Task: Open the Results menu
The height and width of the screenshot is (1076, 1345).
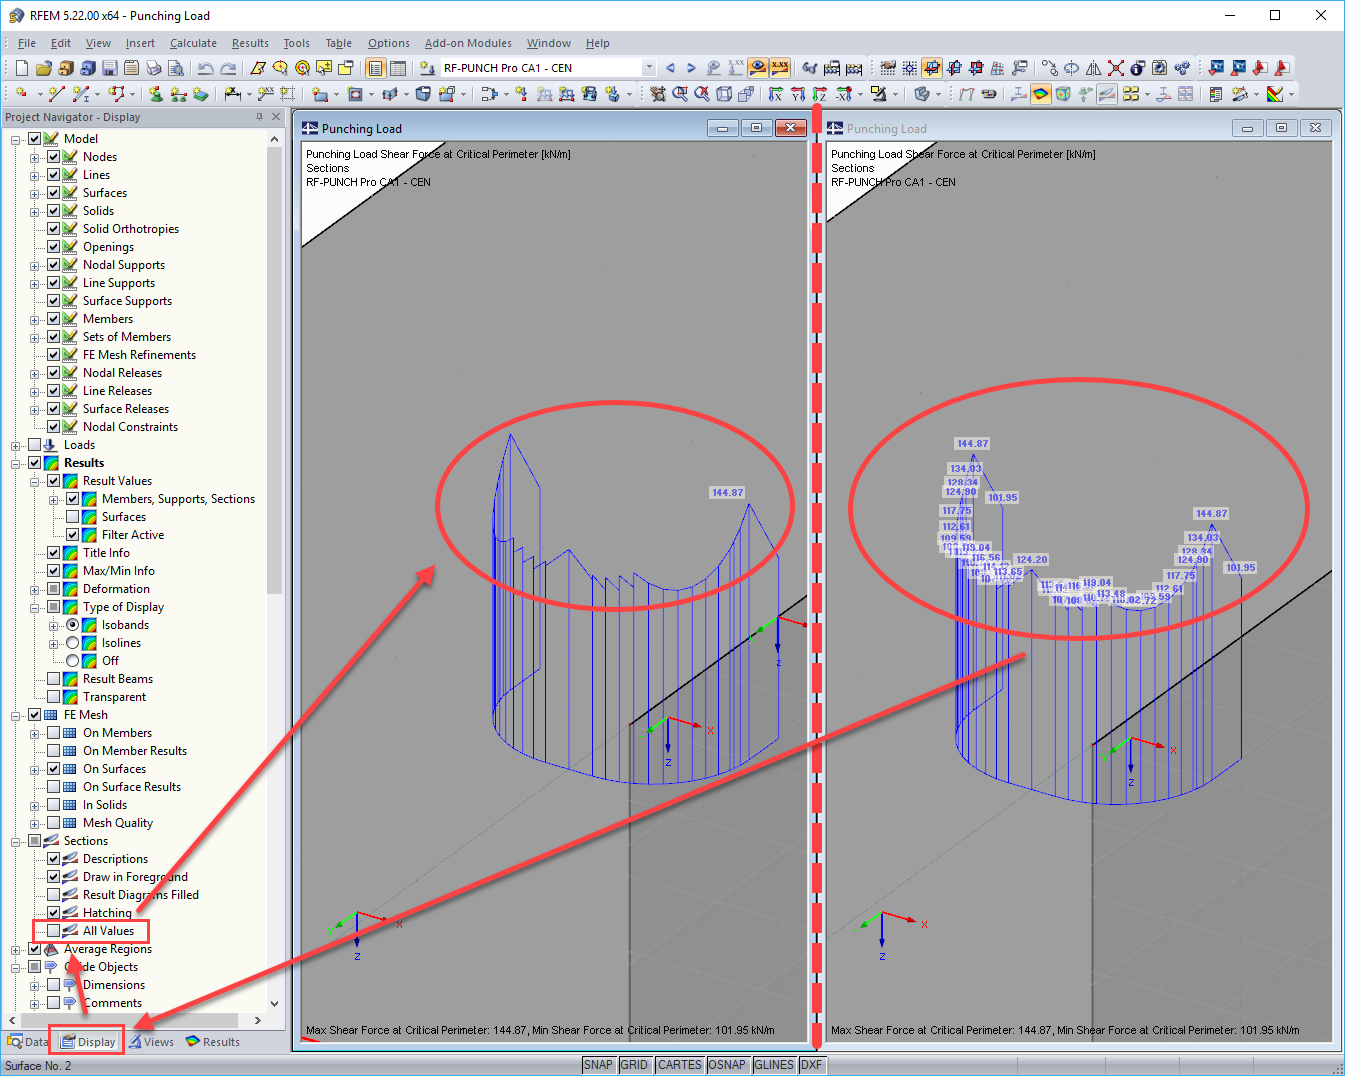Action: (x=250, y=43)
